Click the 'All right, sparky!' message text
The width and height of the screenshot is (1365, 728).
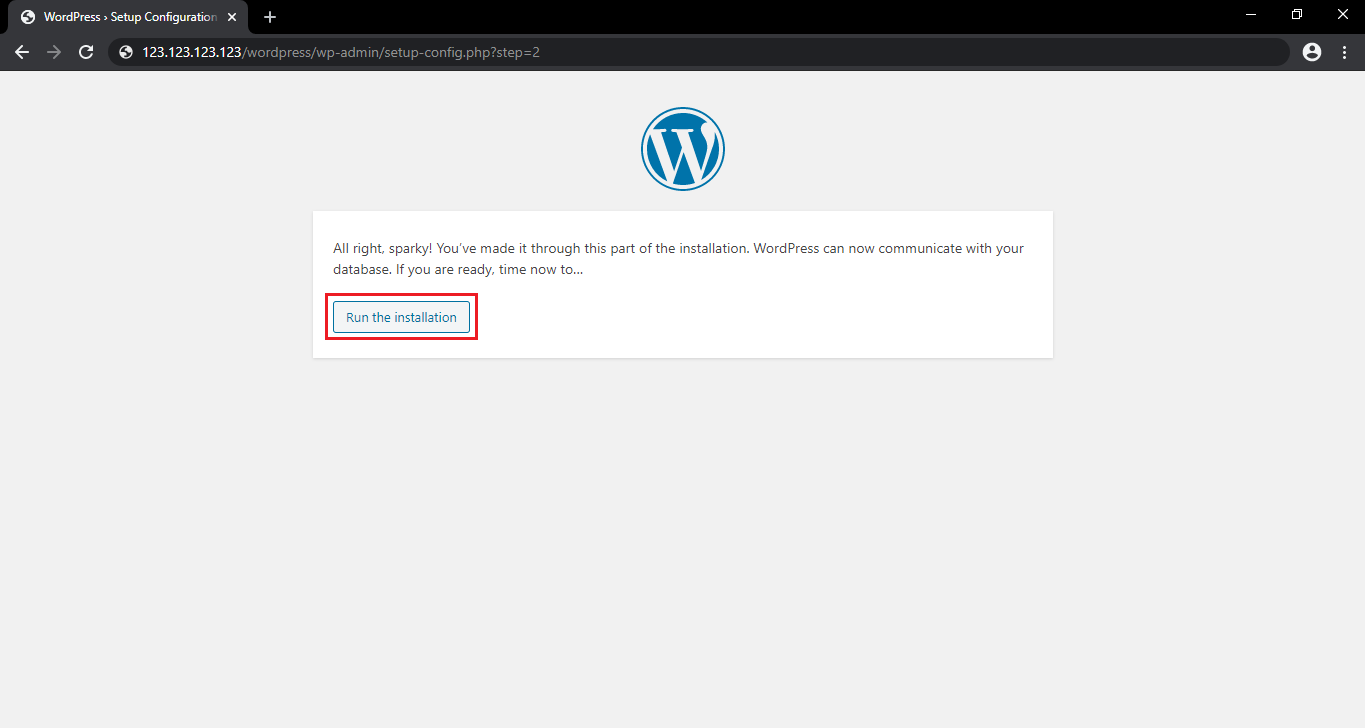coord(678,259)
